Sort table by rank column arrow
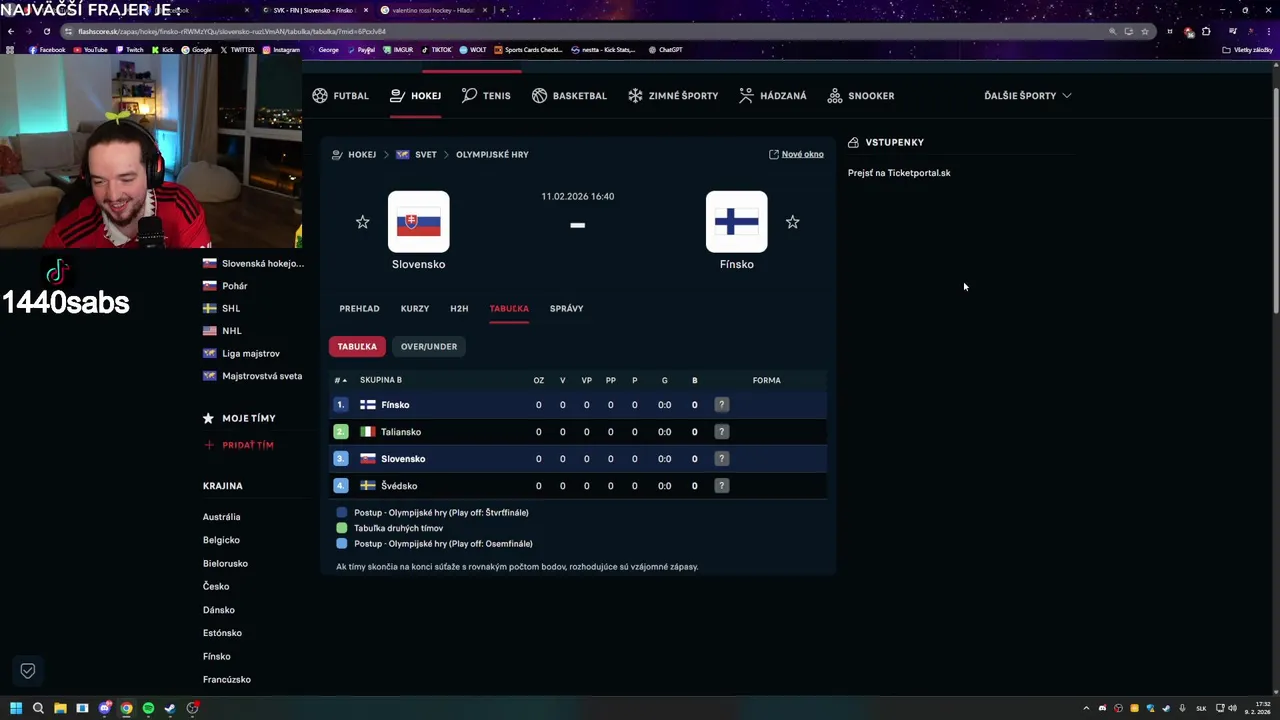Screen dimensions: 1280x720 tap(341, 380)
